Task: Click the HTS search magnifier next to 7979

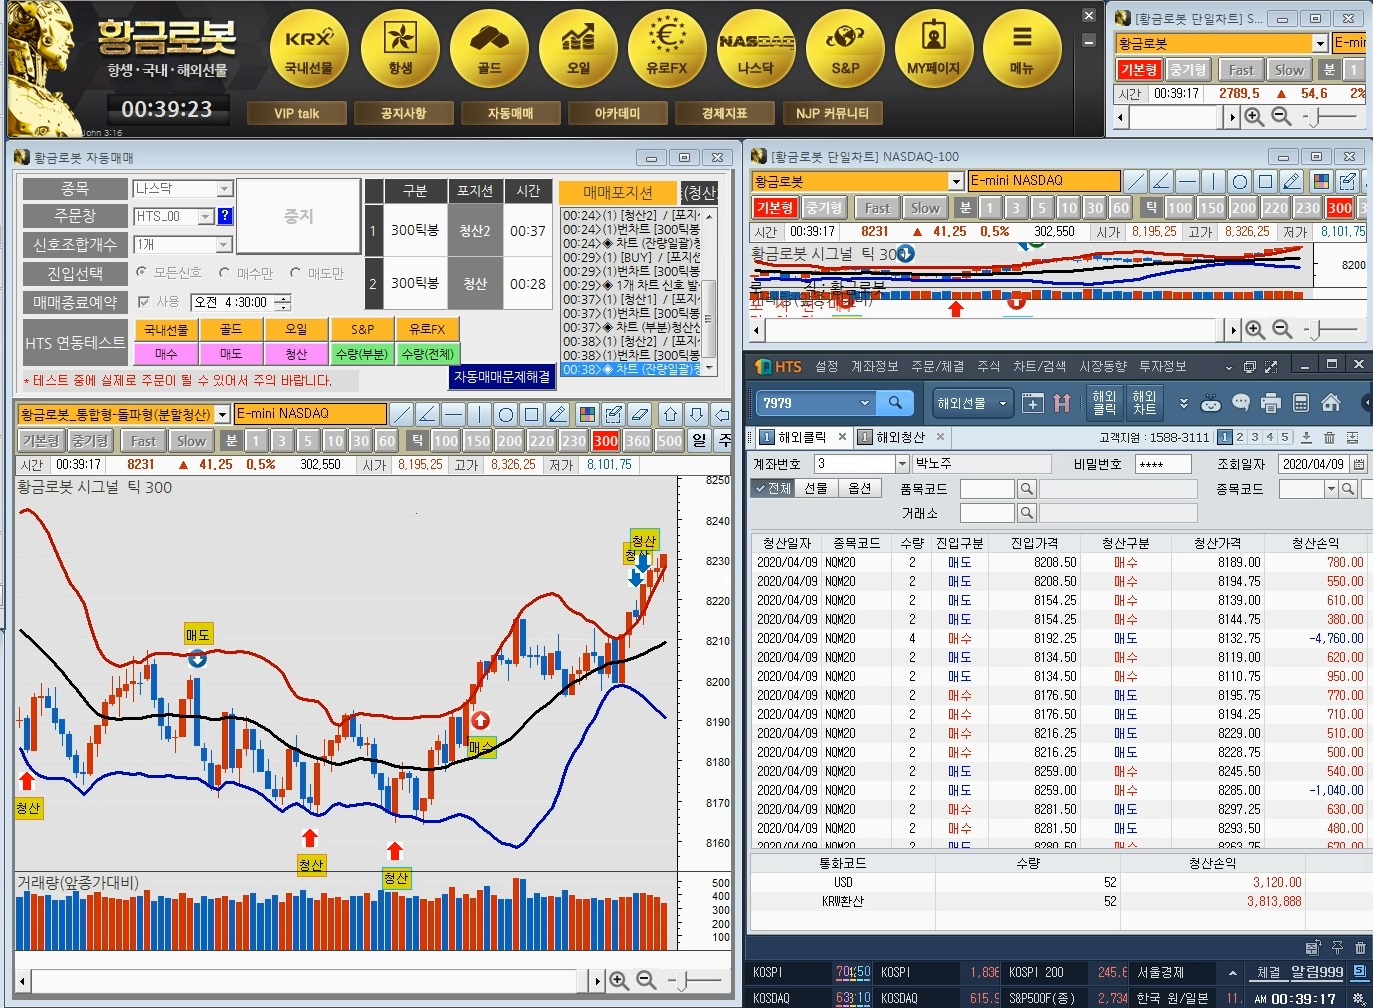Action: coord(895,403)
